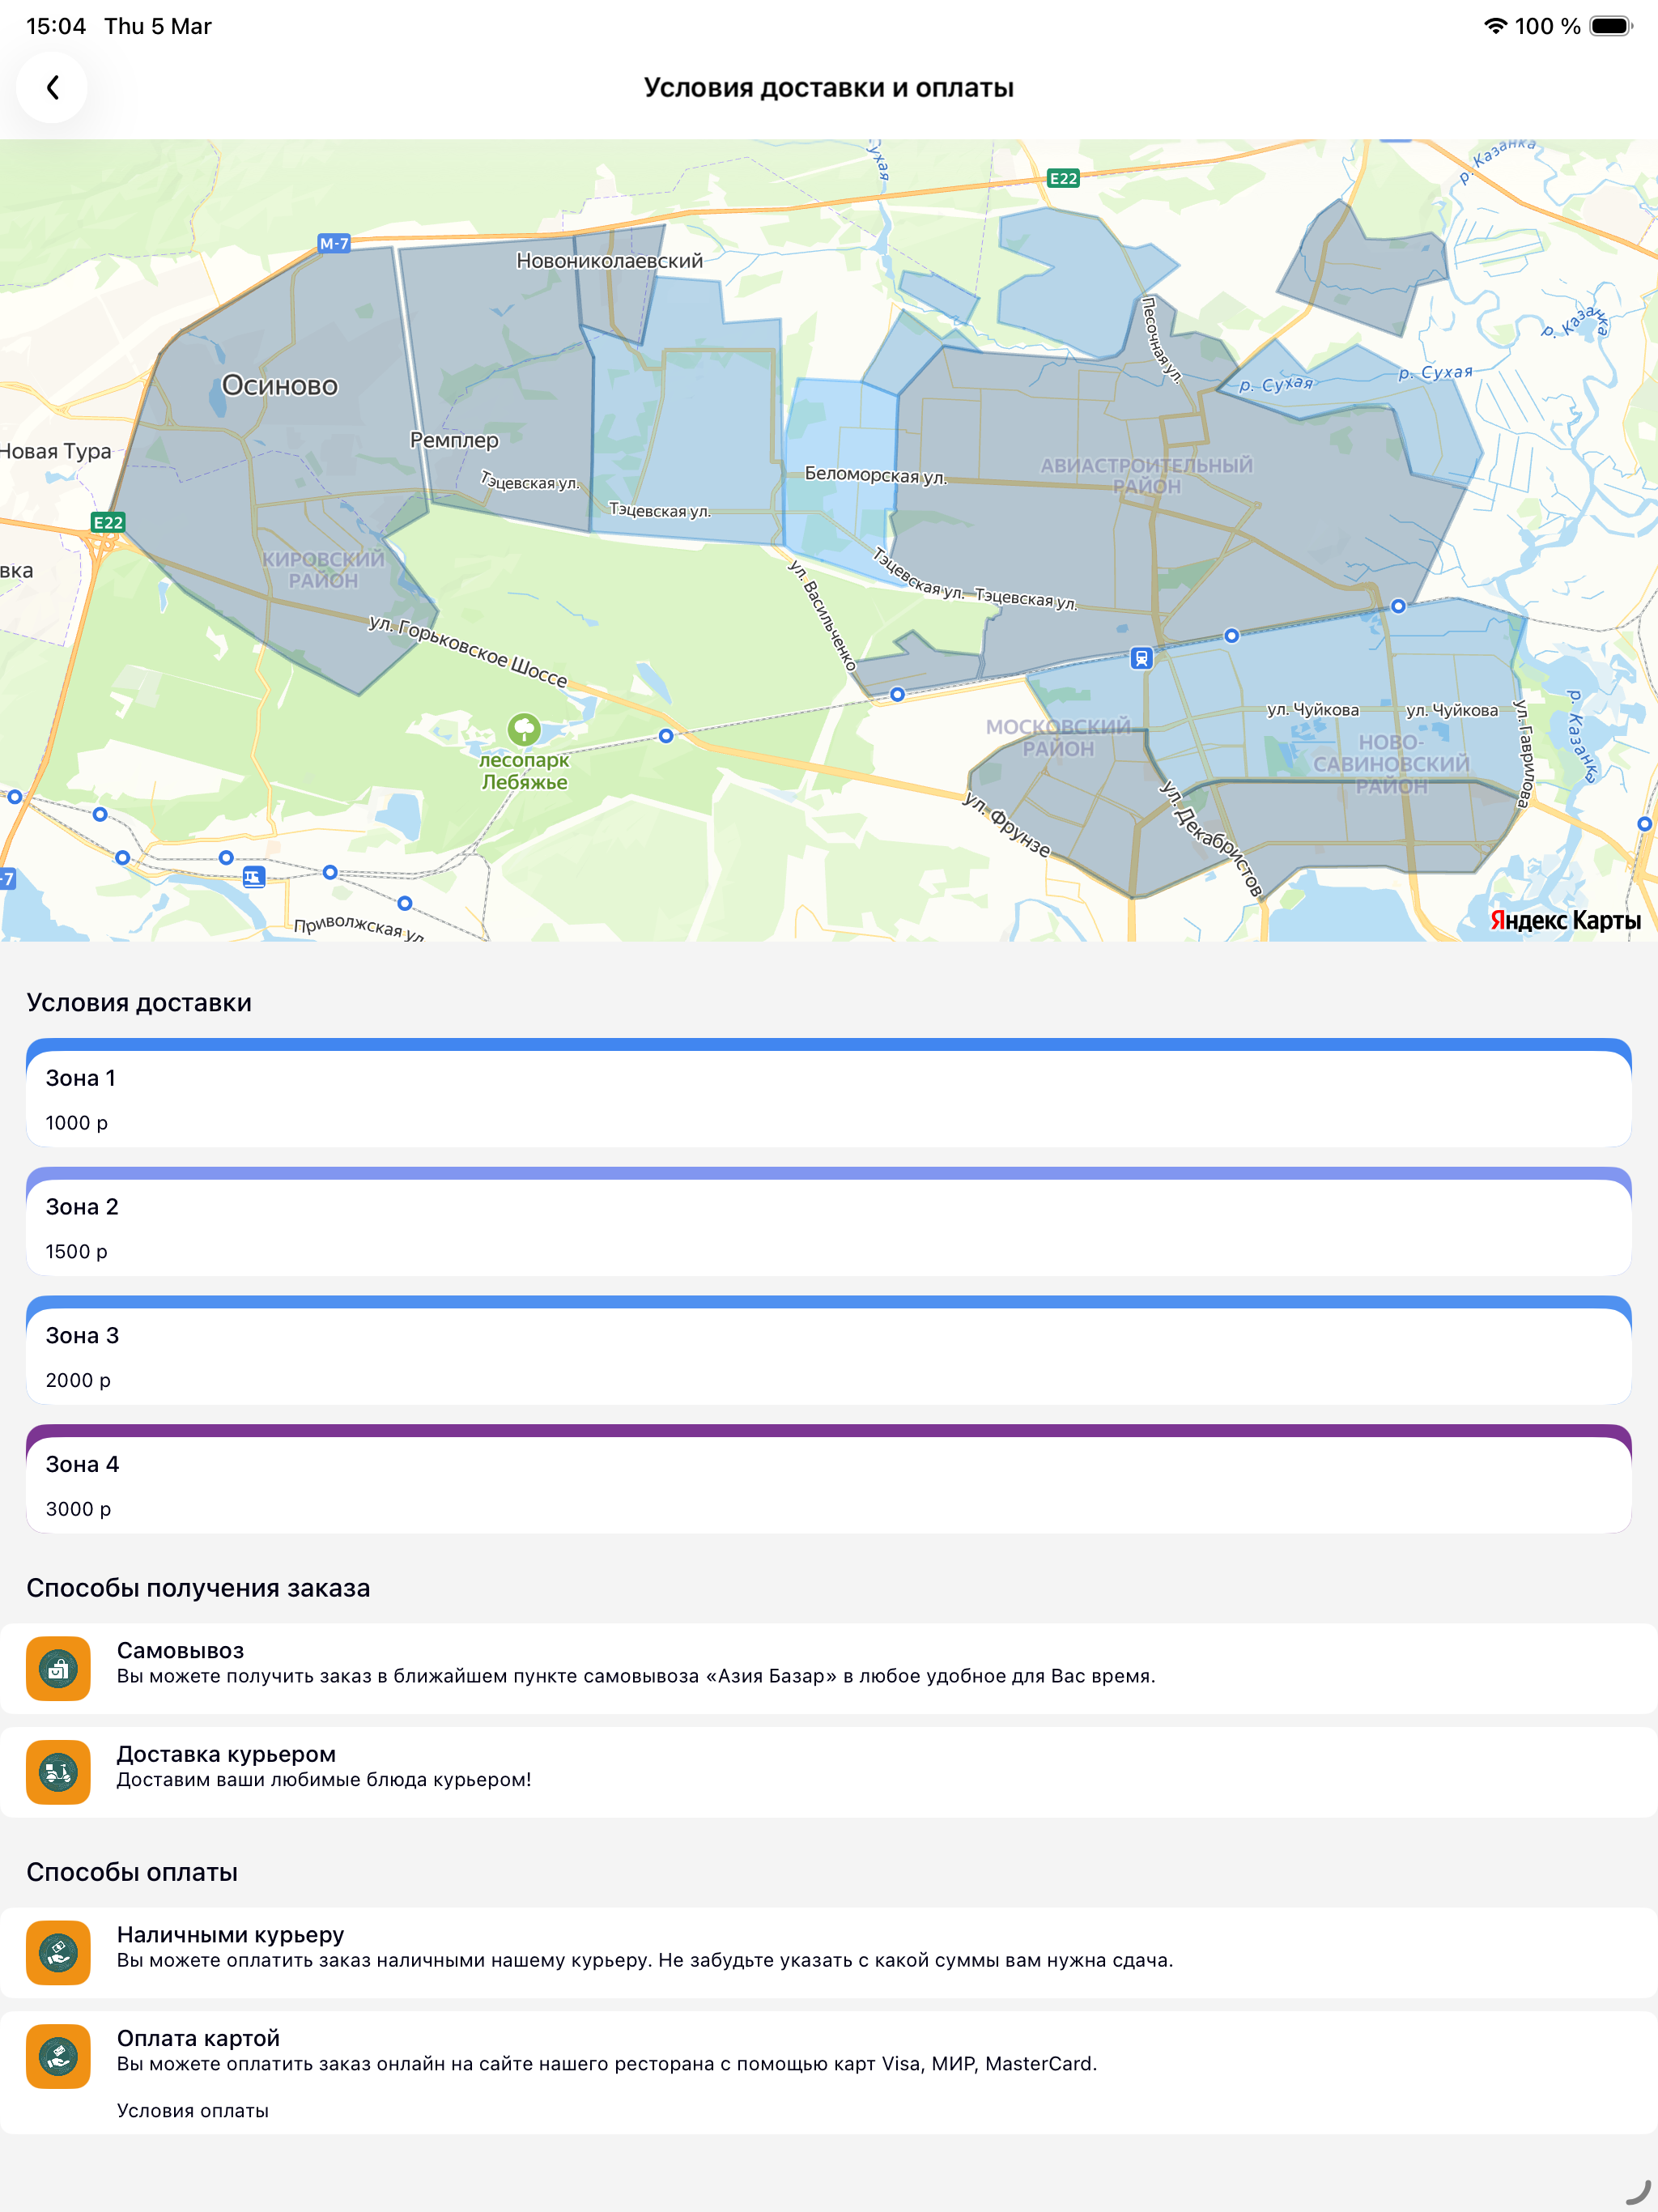Tap the periwinkle color bar of Зона 2

[829, 1173]
